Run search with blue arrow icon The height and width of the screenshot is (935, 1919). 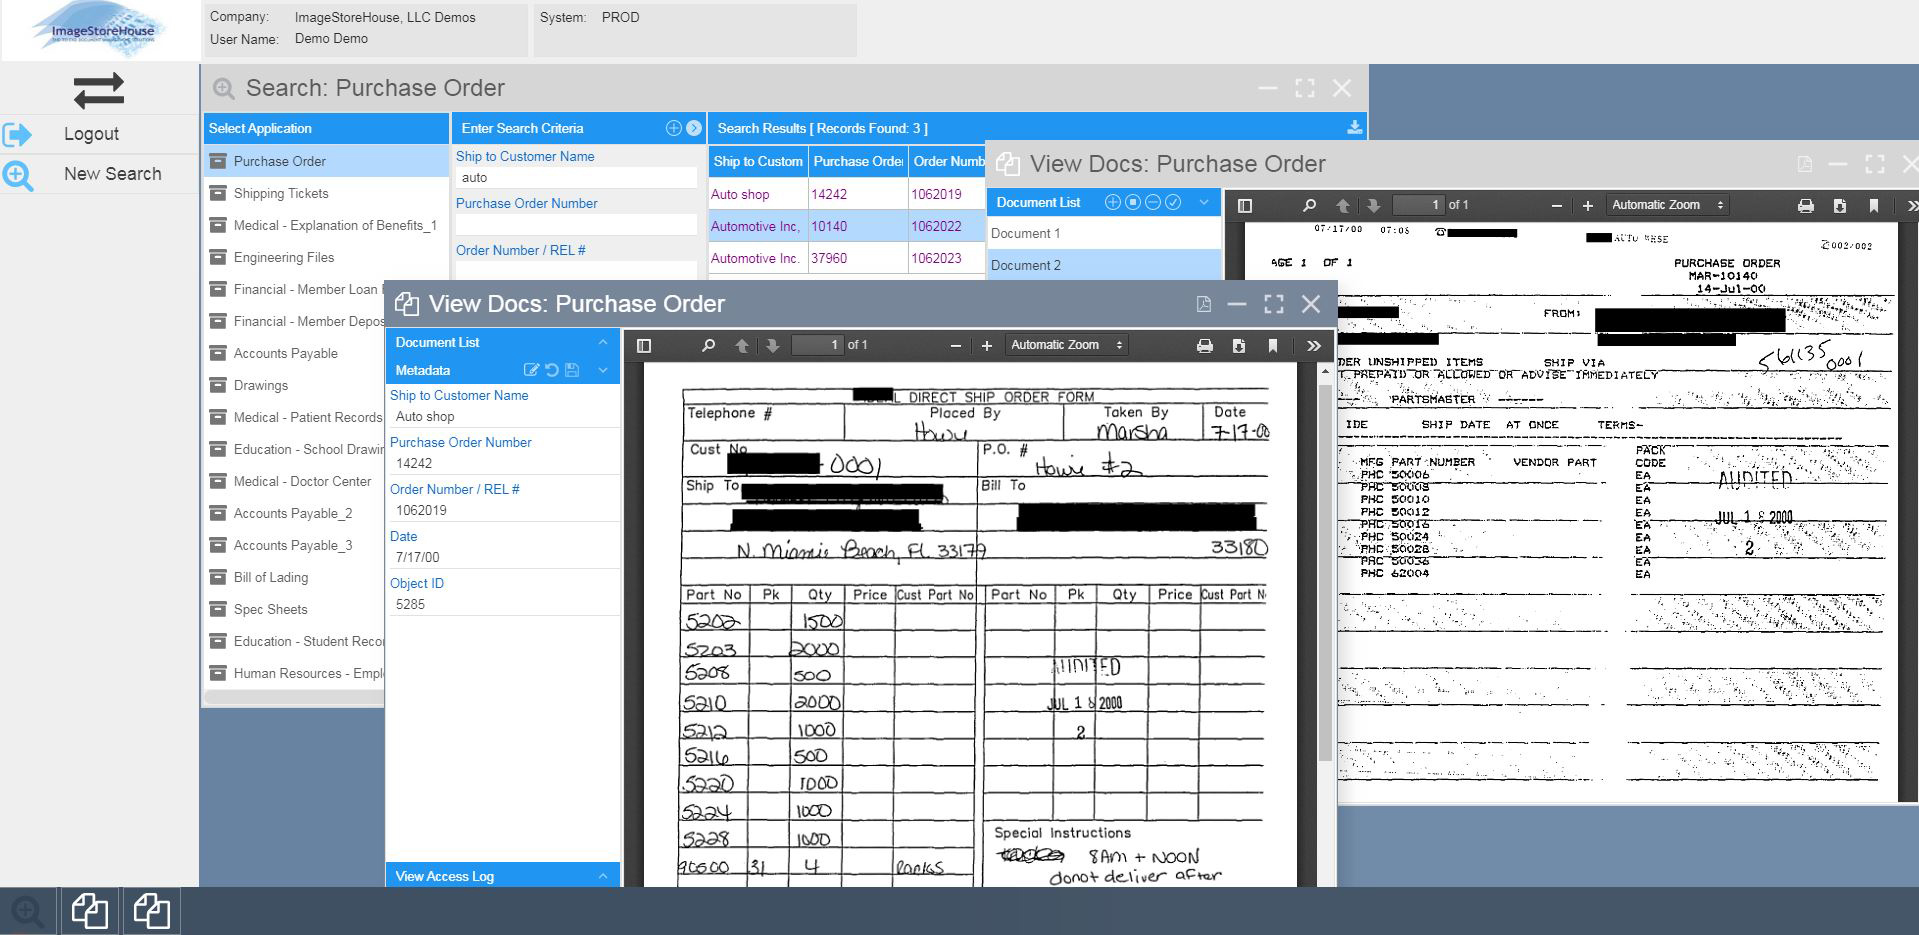point(693,128)
